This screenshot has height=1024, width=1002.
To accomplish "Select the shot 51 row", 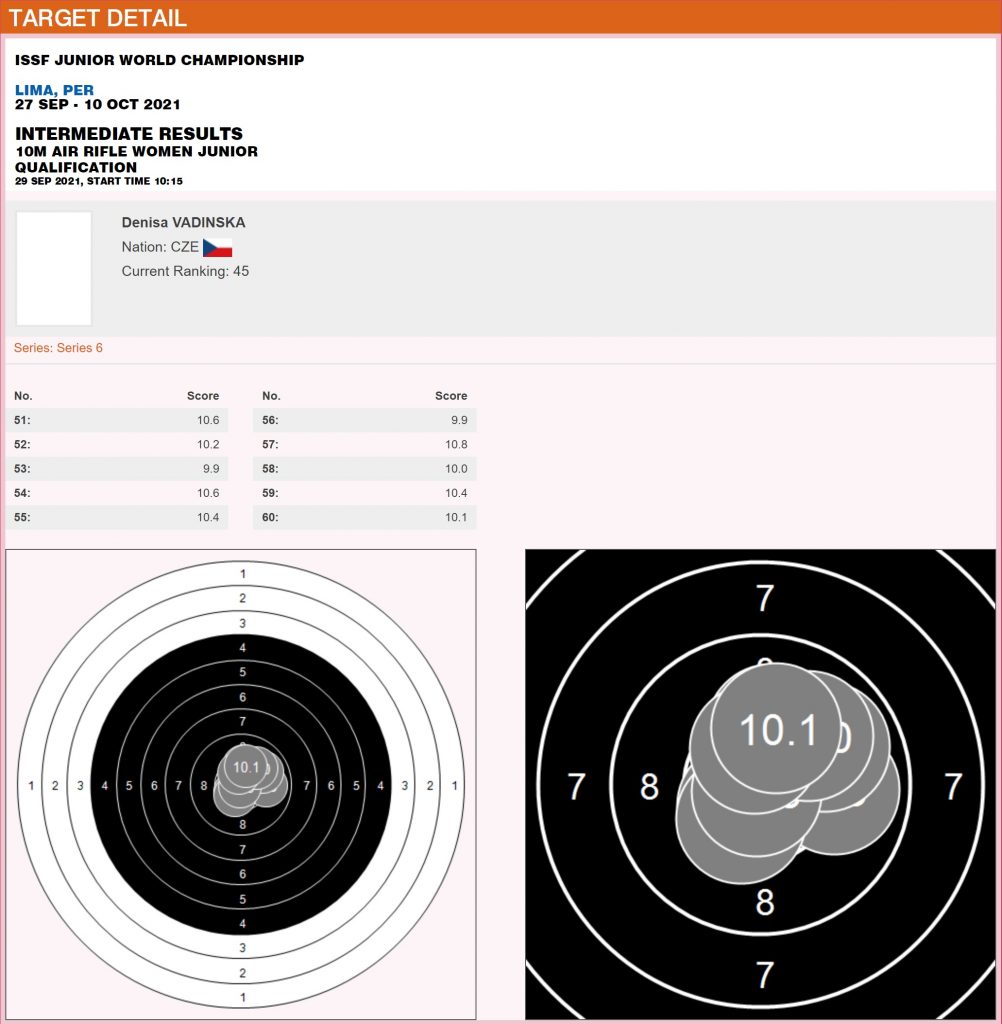I will (x=116, y=420).
